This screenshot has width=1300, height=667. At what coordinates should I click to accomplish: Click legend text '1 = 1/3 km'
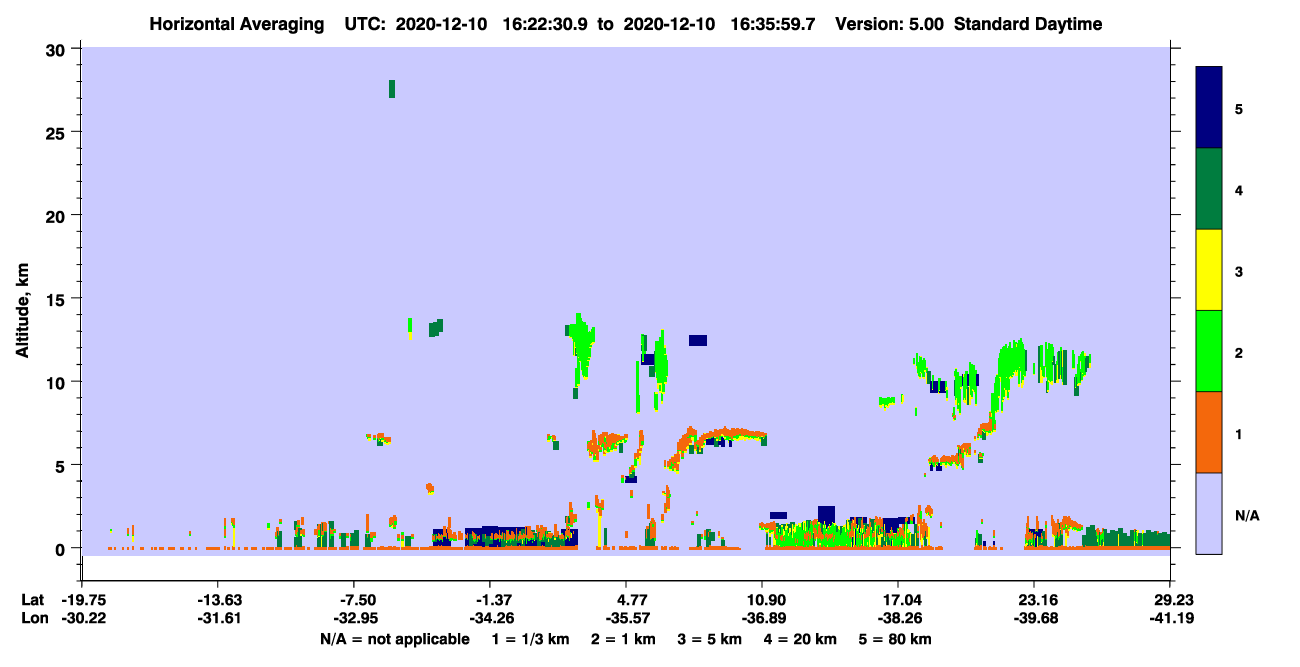click(x=530, y=639)
